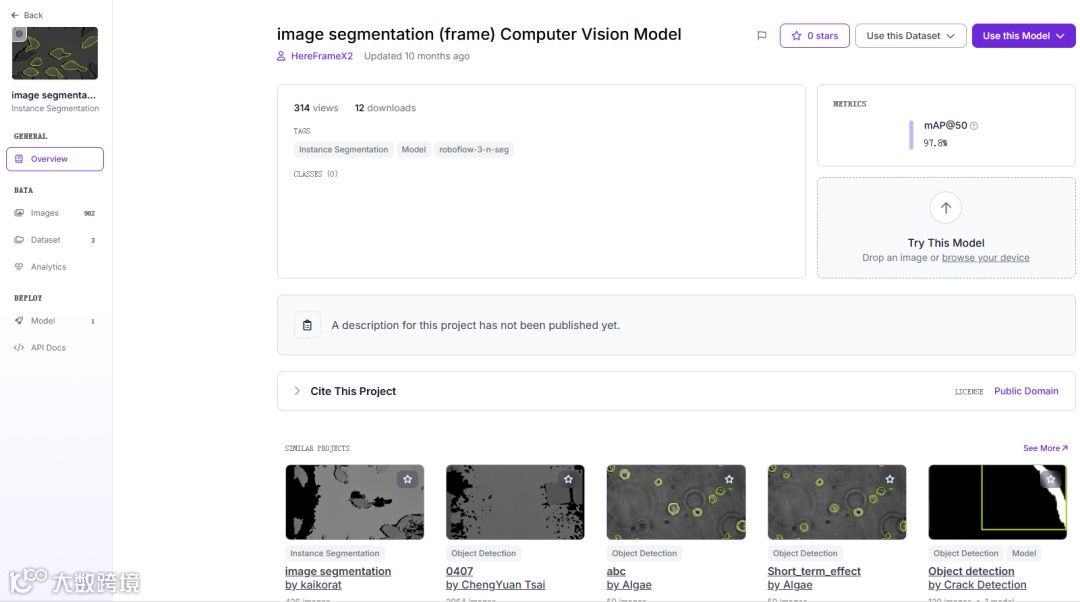Viewport: 1080px width, 602px height.
Task: Click the mAP@50 metric purple bar
Action: point(911,135)
